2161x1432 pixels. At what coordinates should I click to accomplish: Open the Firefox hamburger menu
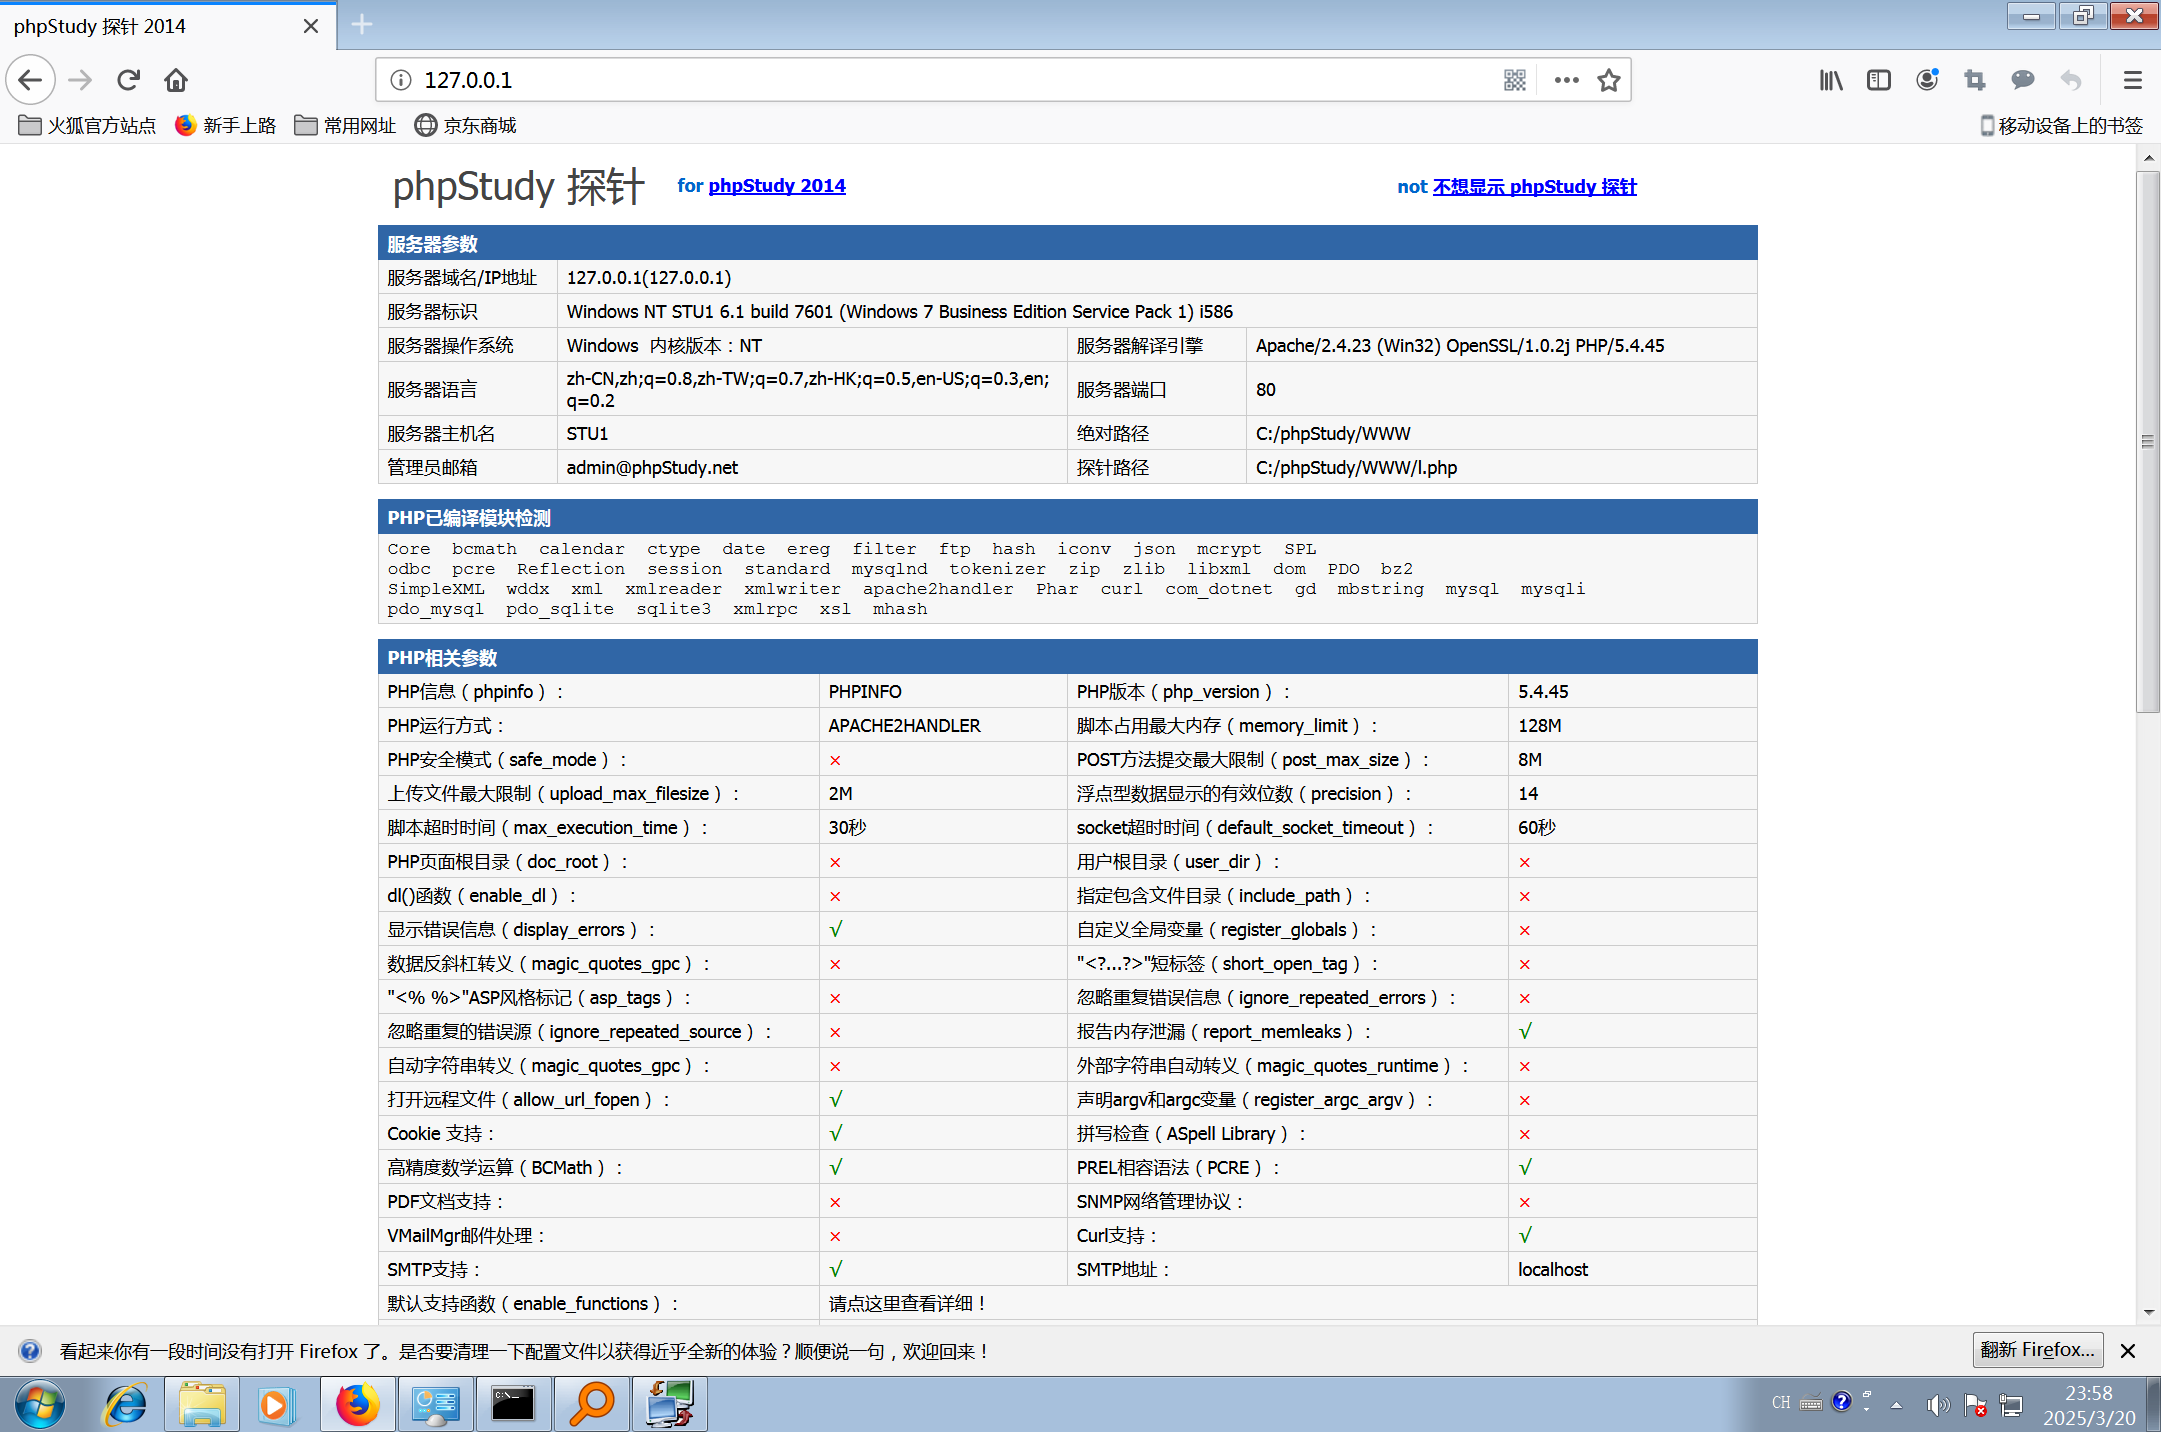click(2132, 80)
